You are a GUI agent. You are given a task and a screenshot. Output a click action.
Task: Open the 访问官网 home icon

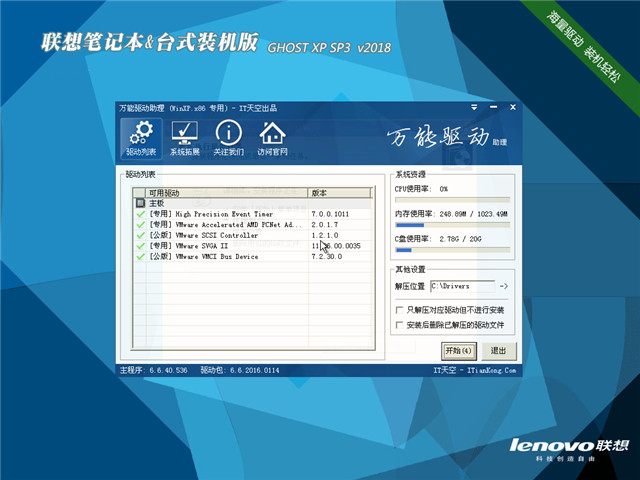click(x=271, y=139)
